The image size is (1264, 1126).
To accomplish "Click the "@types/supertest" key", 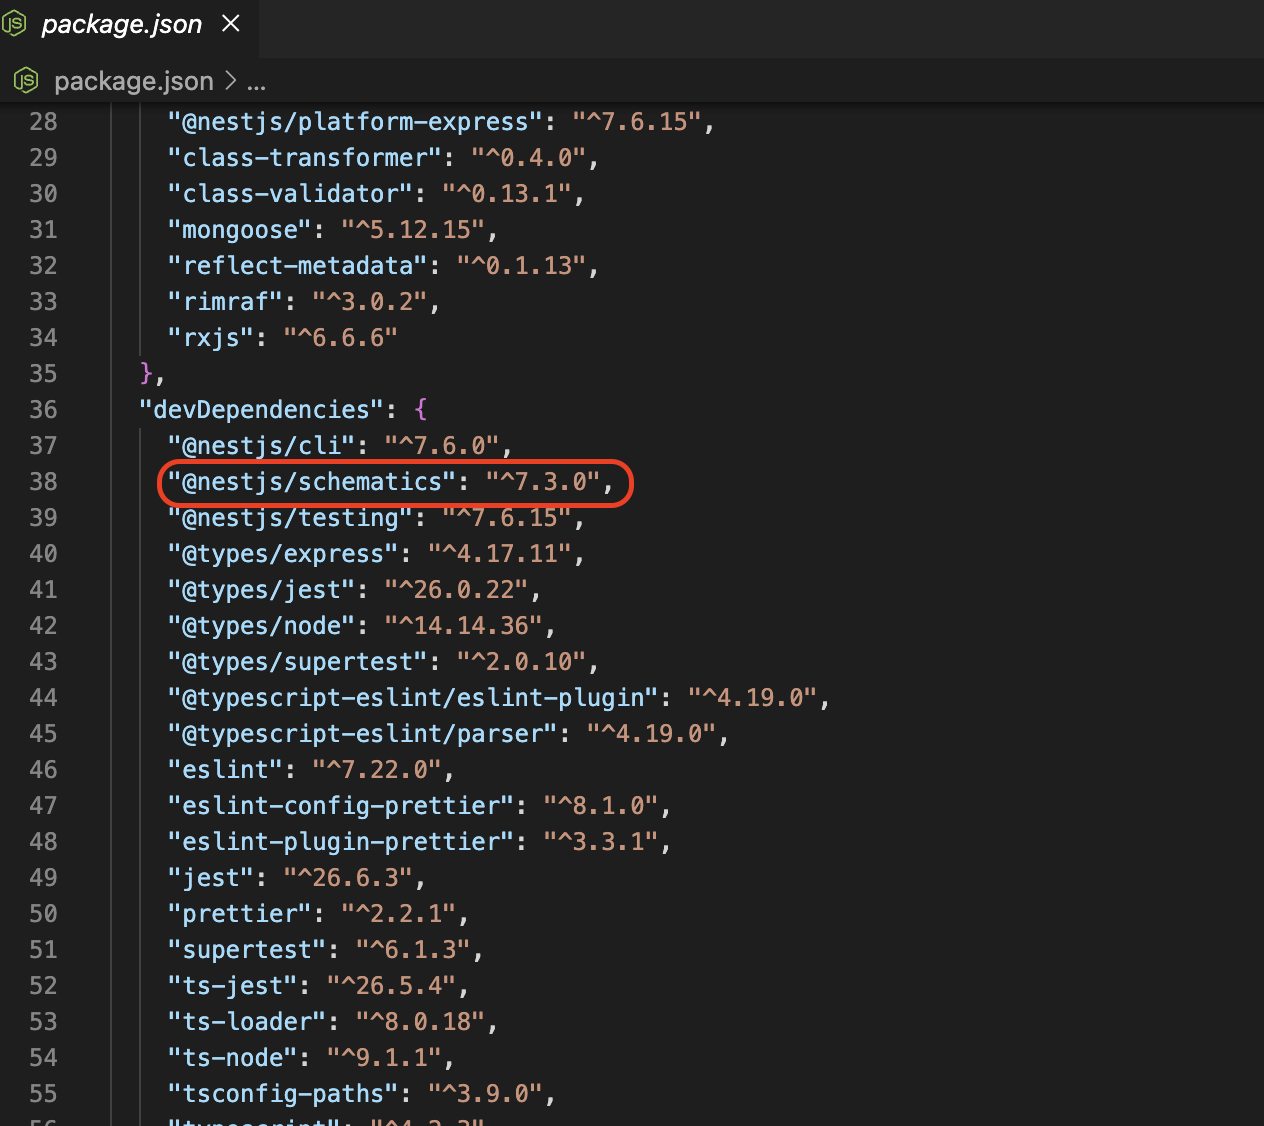I will click(298, 661).
